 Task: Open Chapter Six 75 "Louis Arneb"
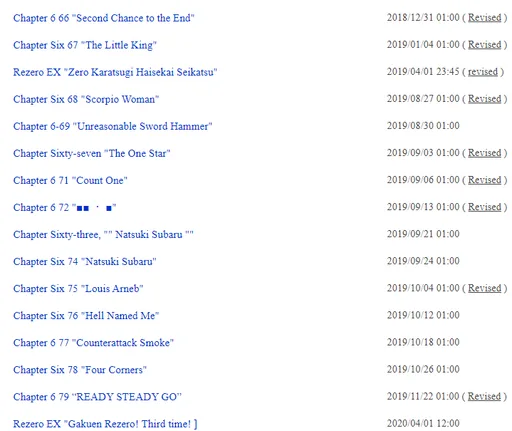click(x=78, y=288)
